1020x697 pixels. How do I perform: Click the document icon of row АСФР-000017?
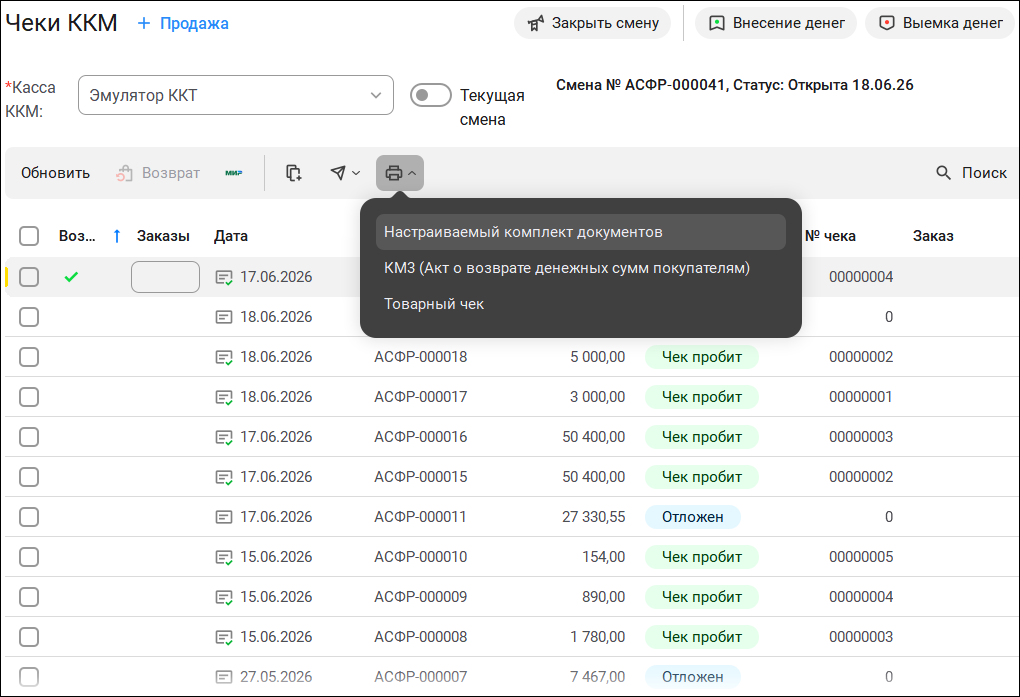tap(224, 397)
